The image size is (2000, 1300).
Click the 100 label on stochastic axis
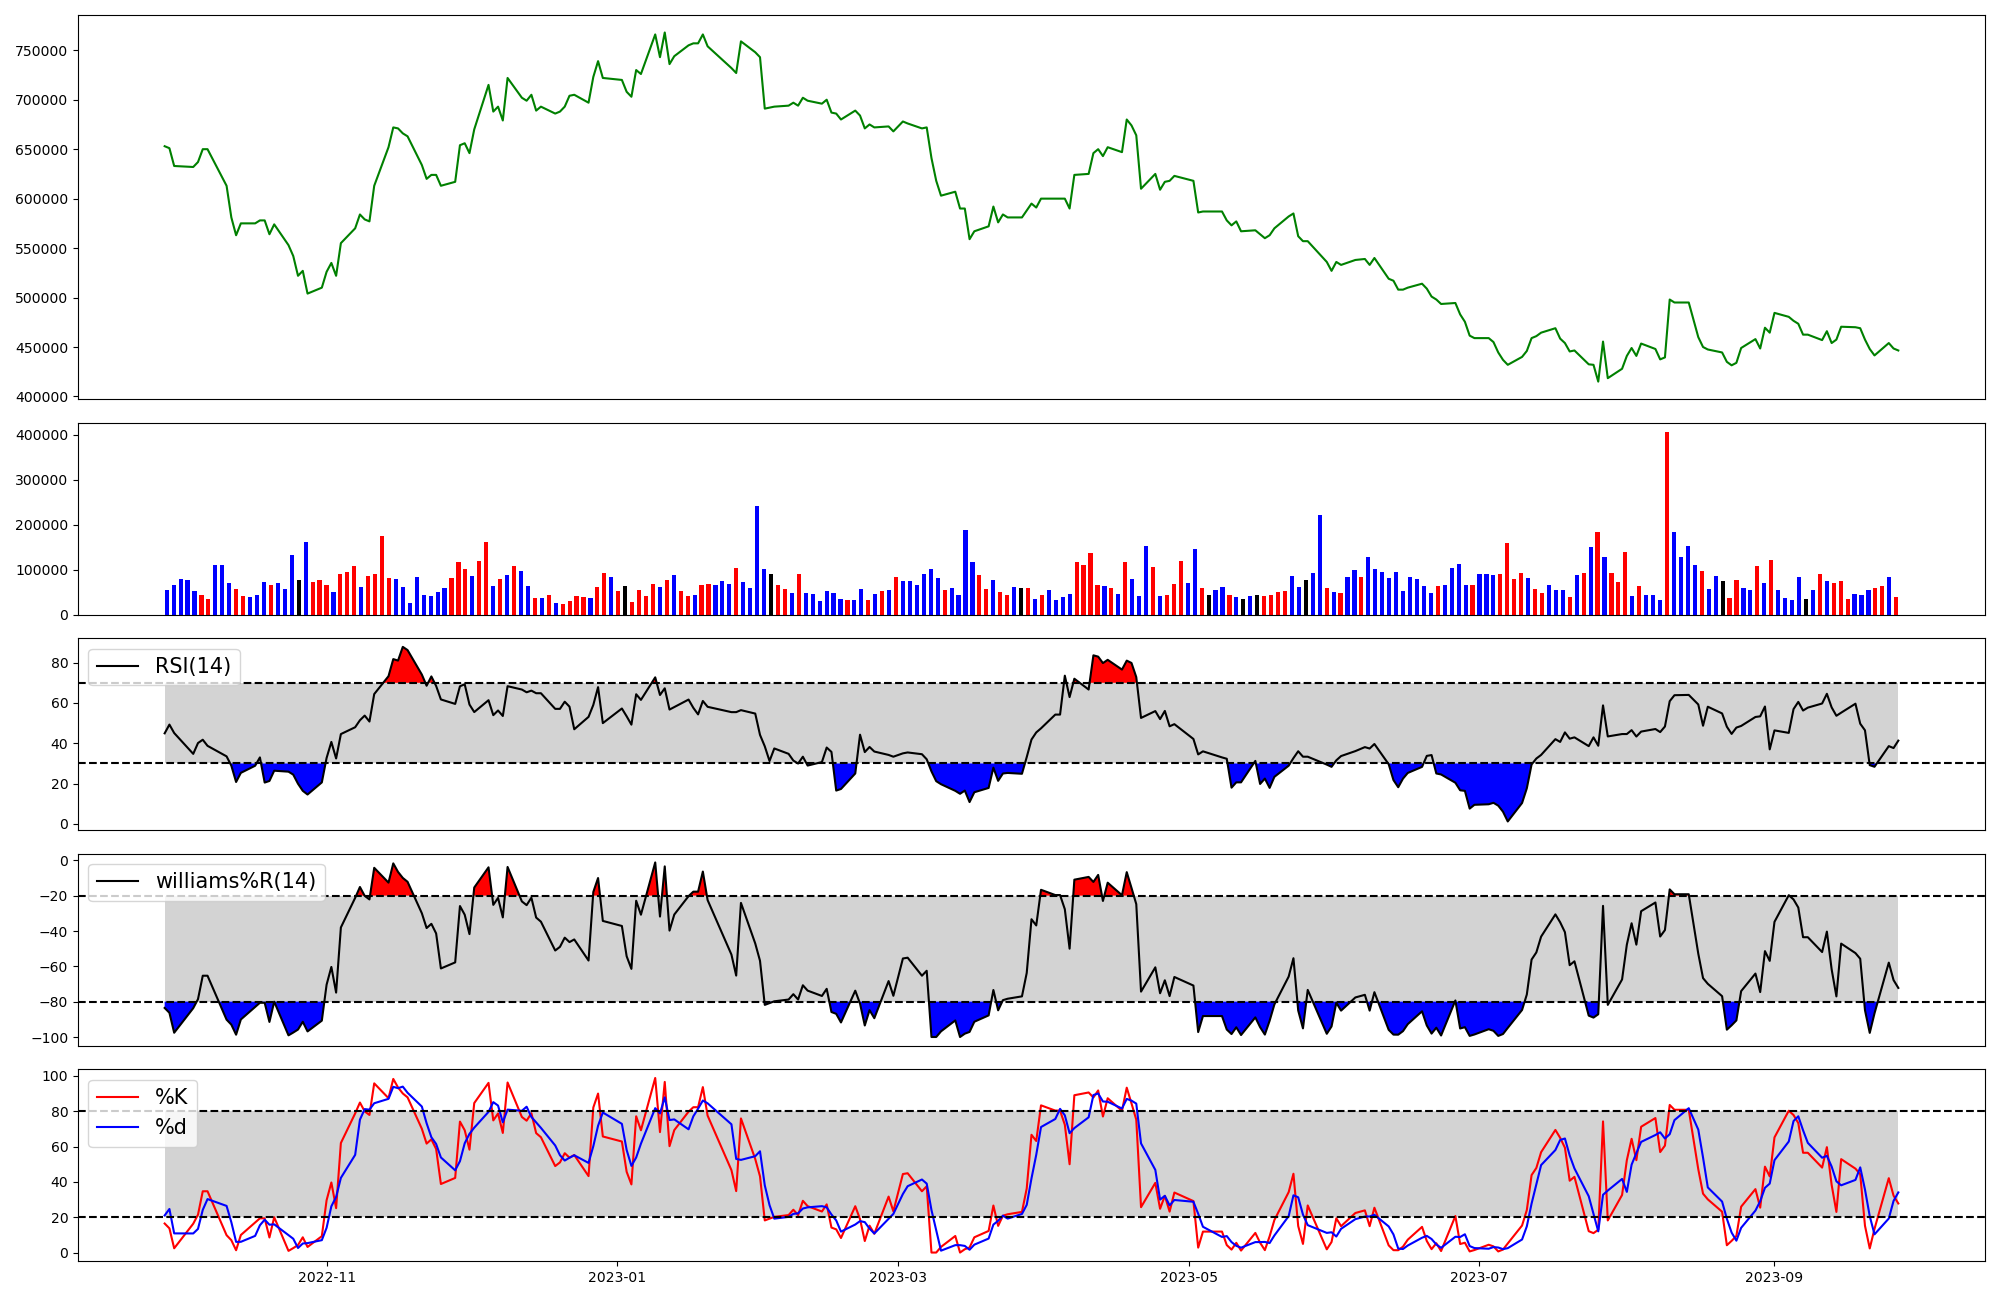click(x=56, y=1076)
